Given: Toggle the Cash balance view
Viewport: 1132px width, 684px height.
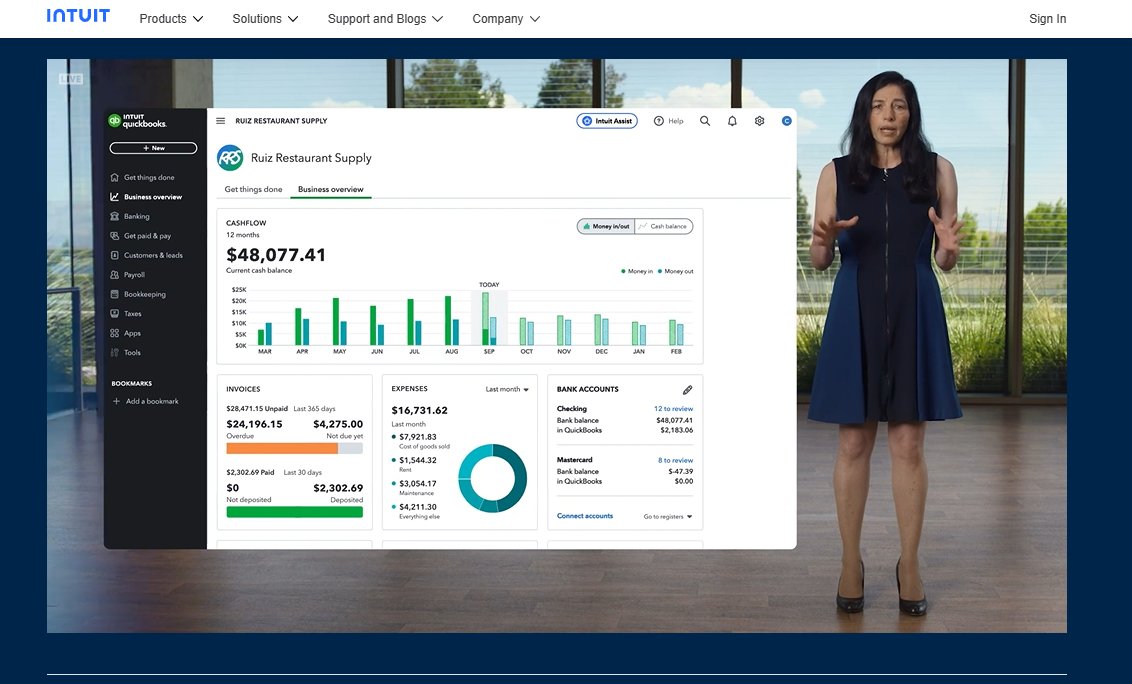Looking at the screenshot, I should coord(663,226).
